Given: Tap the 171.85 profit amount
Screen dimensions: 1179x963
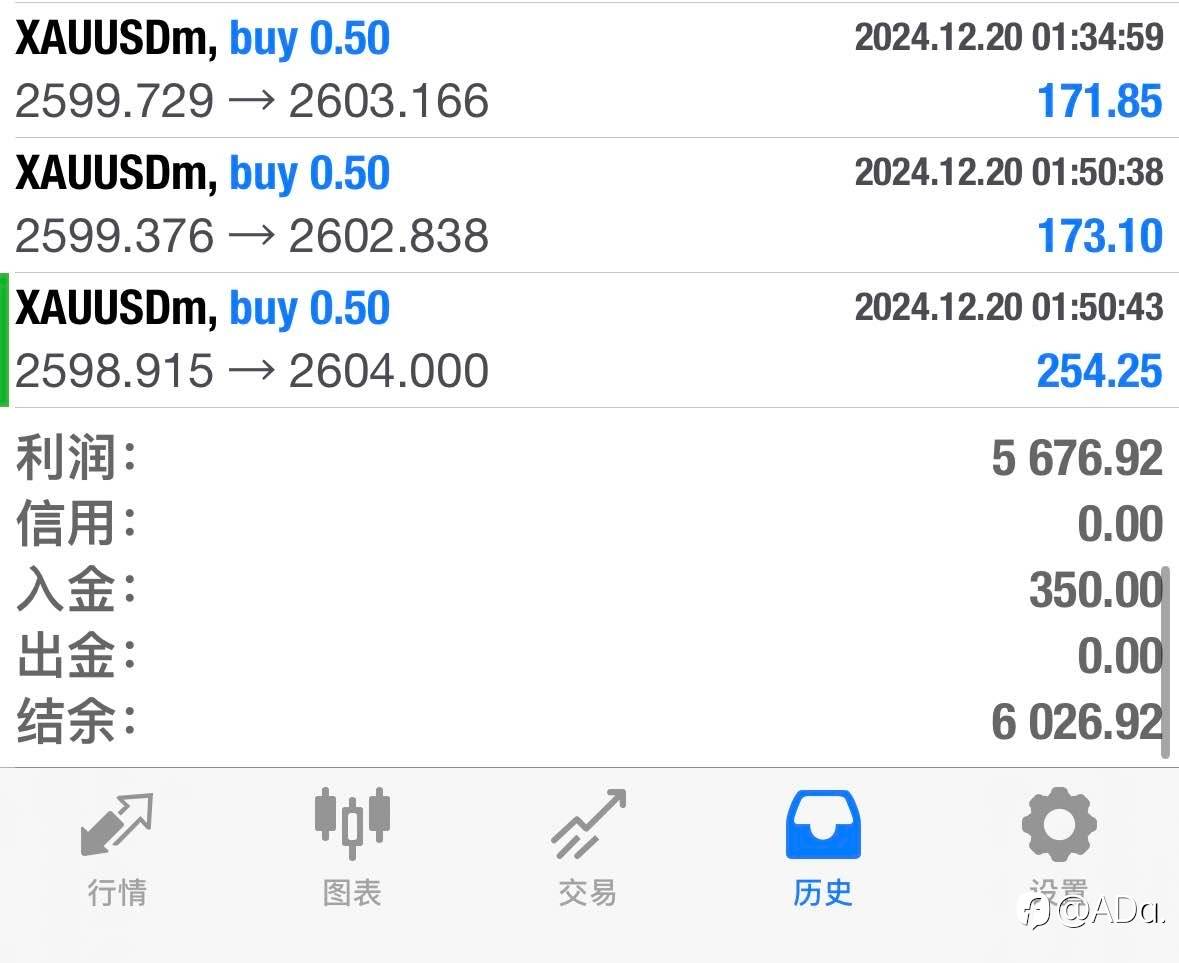Looking at the screenshot, I should (x=1099, y=102).
